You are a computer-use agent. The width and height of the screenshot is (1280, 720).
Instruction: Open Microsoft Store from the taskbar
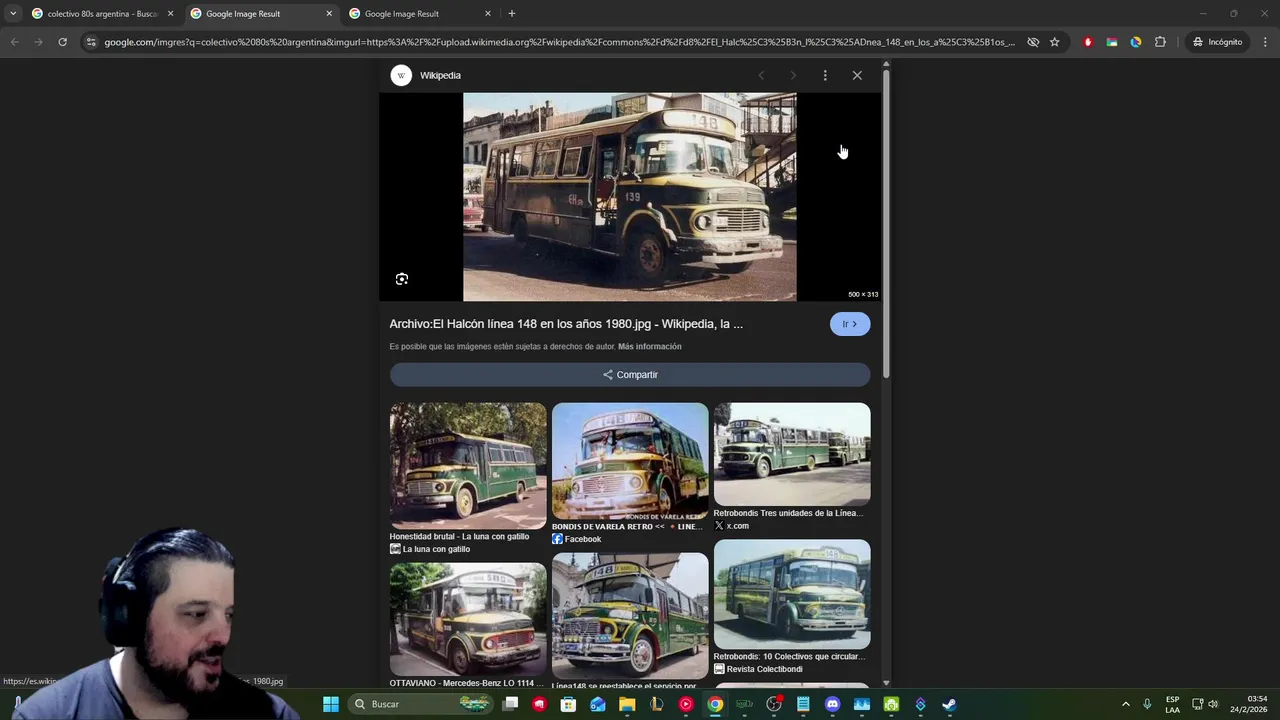point(568,704)
